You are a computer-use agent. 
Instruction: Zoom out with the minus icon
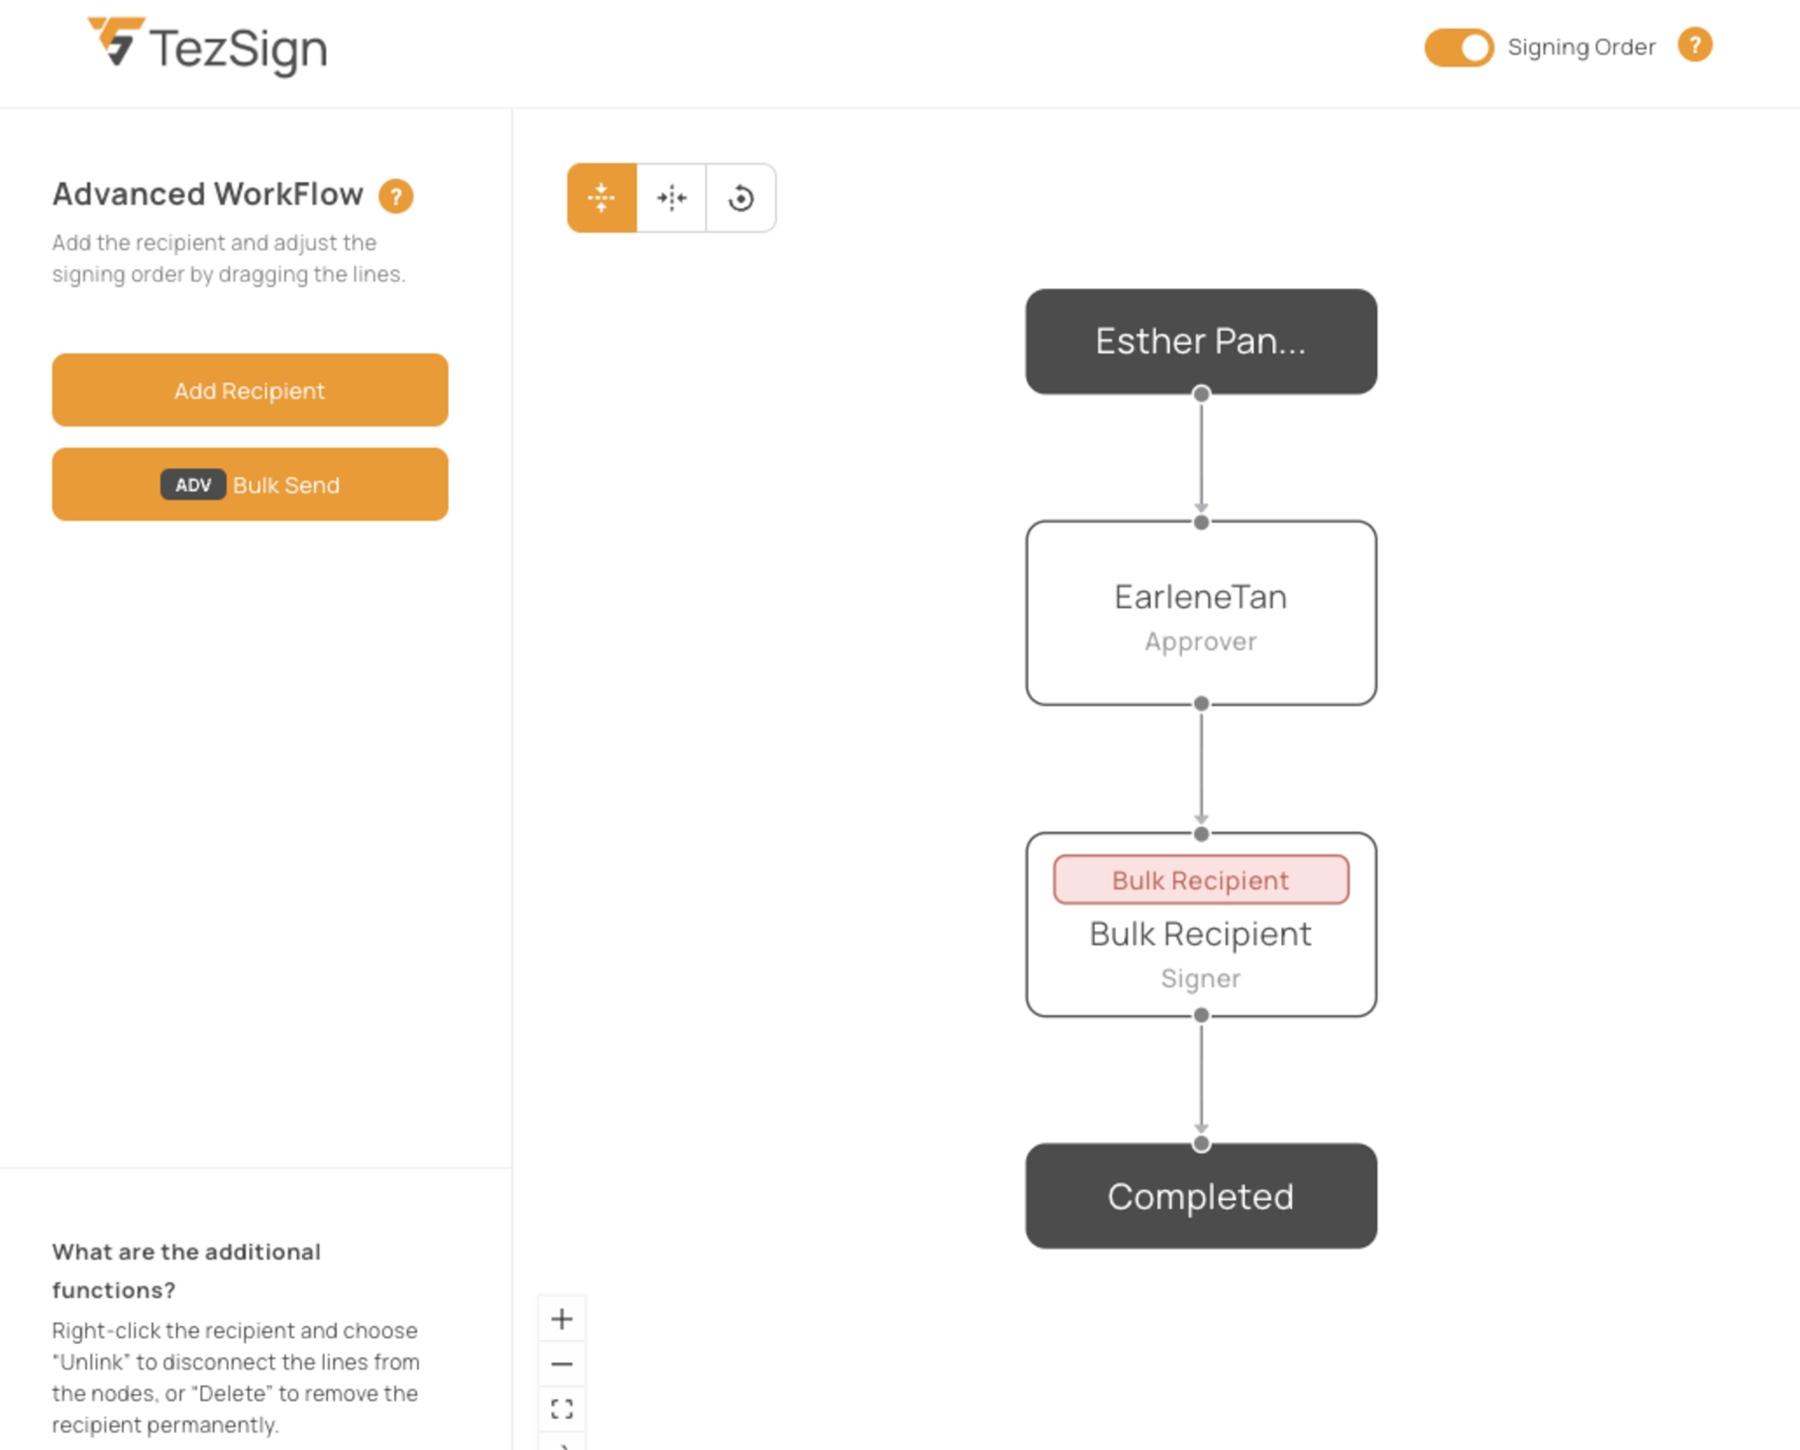click(x=562, y=1364)
